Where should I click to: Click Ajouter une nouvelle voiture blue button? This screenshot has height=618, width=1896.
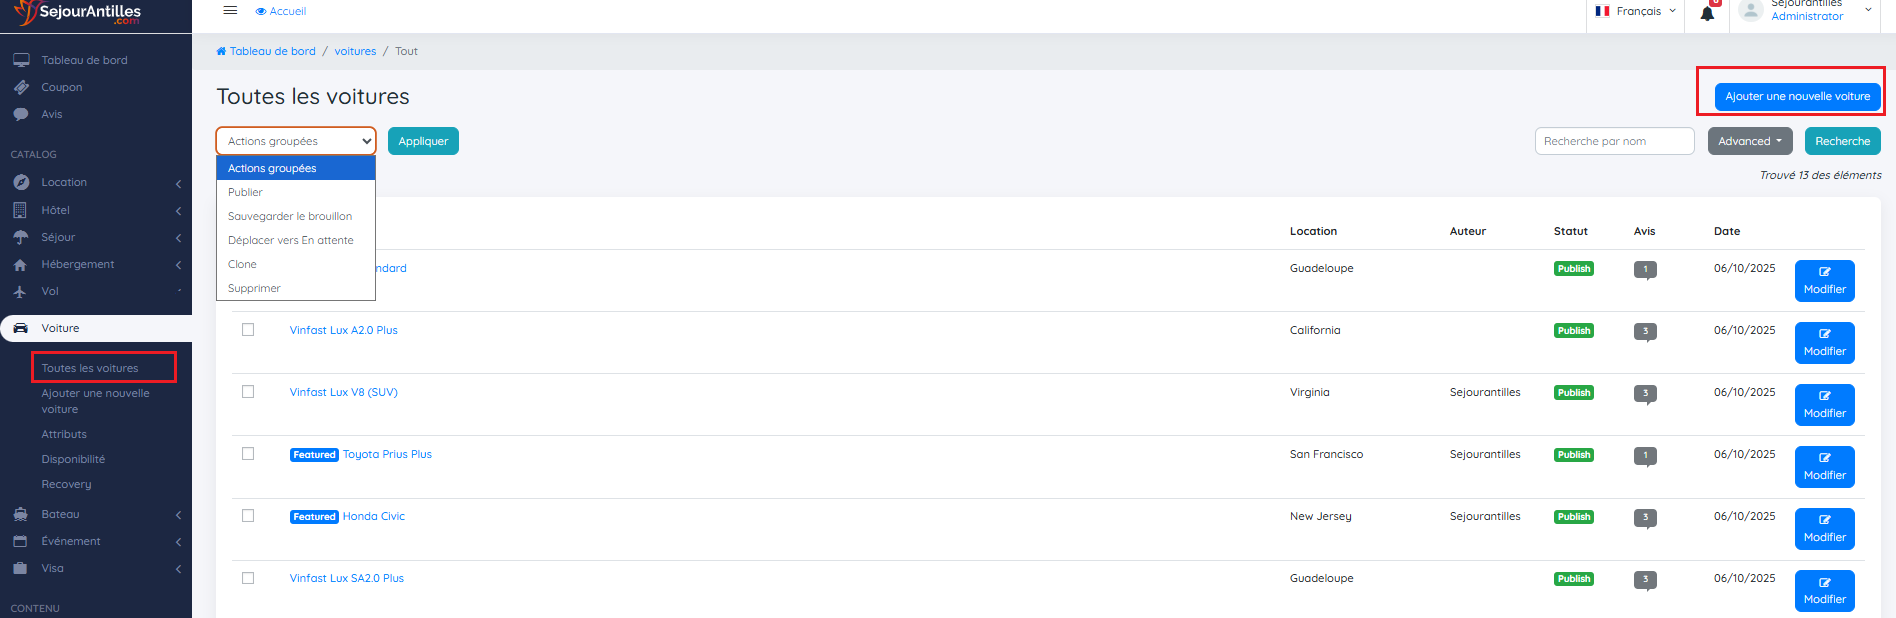tap(1797, 96)
